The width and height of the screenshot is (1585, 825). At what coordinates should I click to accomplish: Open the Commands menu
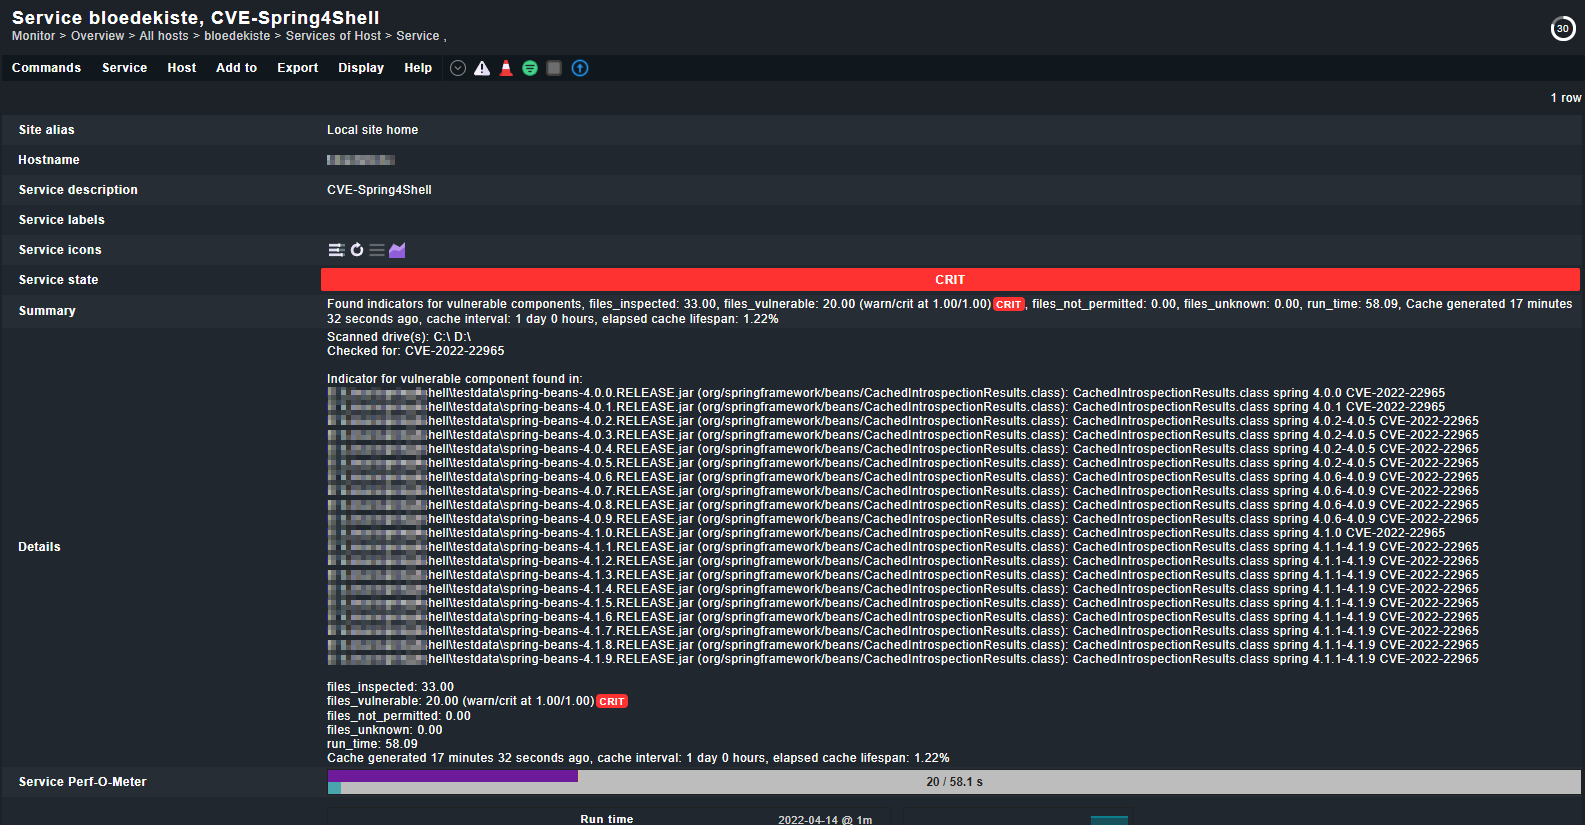[x=46, y=68]
